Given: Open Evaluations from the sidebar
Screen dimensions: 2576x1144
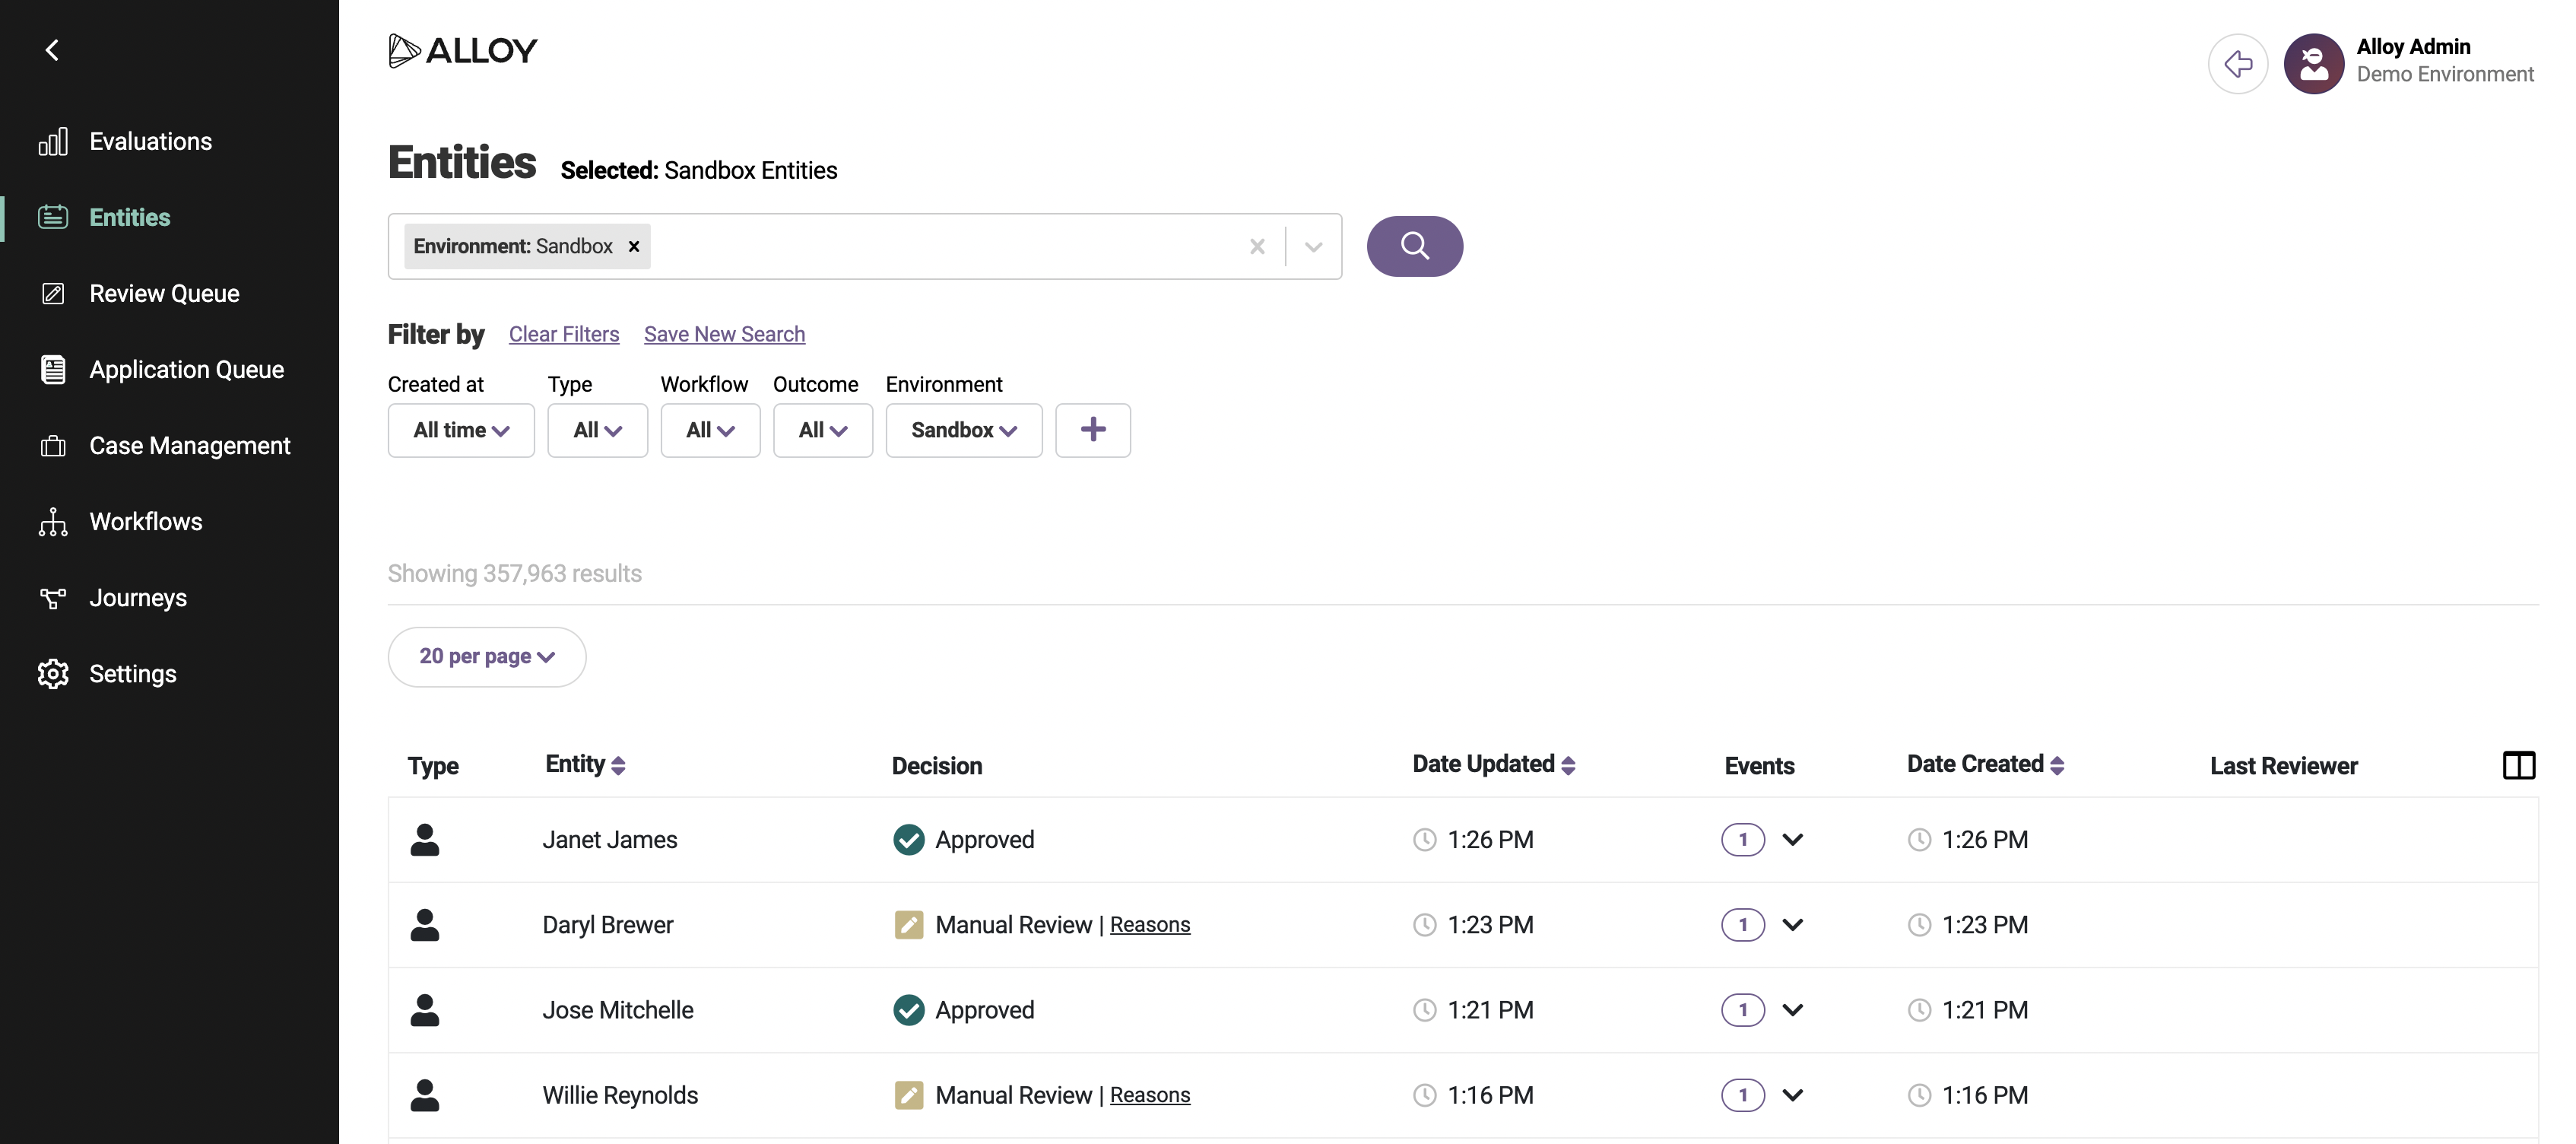Looking at the screenshot, I should click(150, 141).
